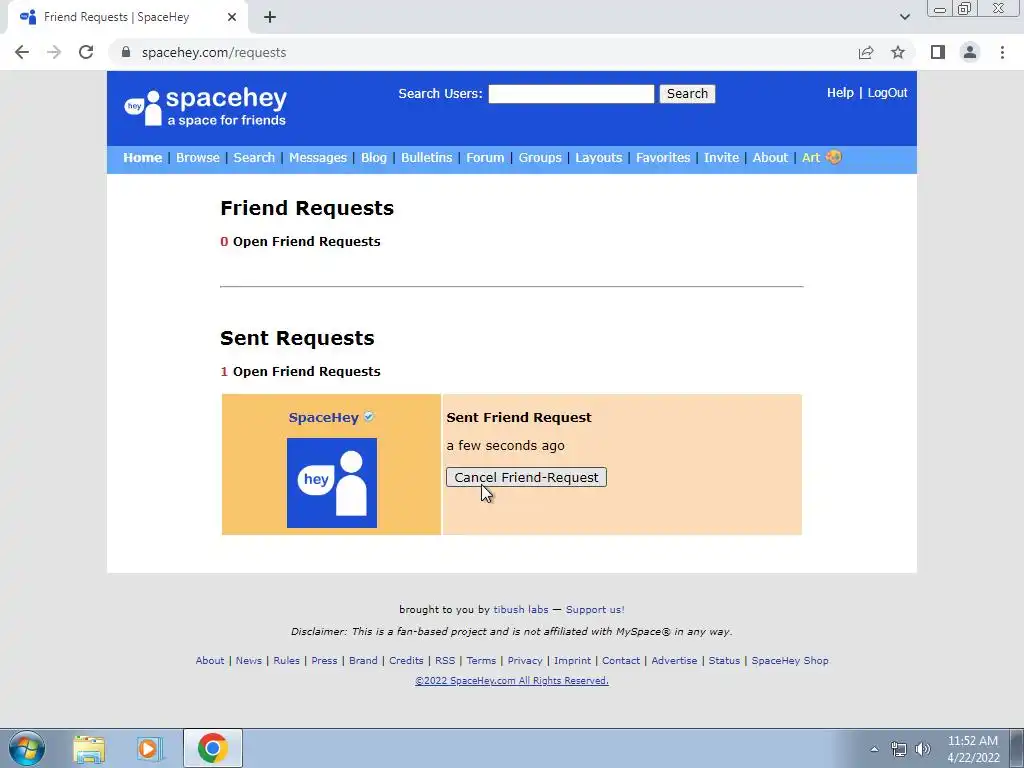Open the Invite nav item
Viewport: 1024px width, 768px height.
722,157
